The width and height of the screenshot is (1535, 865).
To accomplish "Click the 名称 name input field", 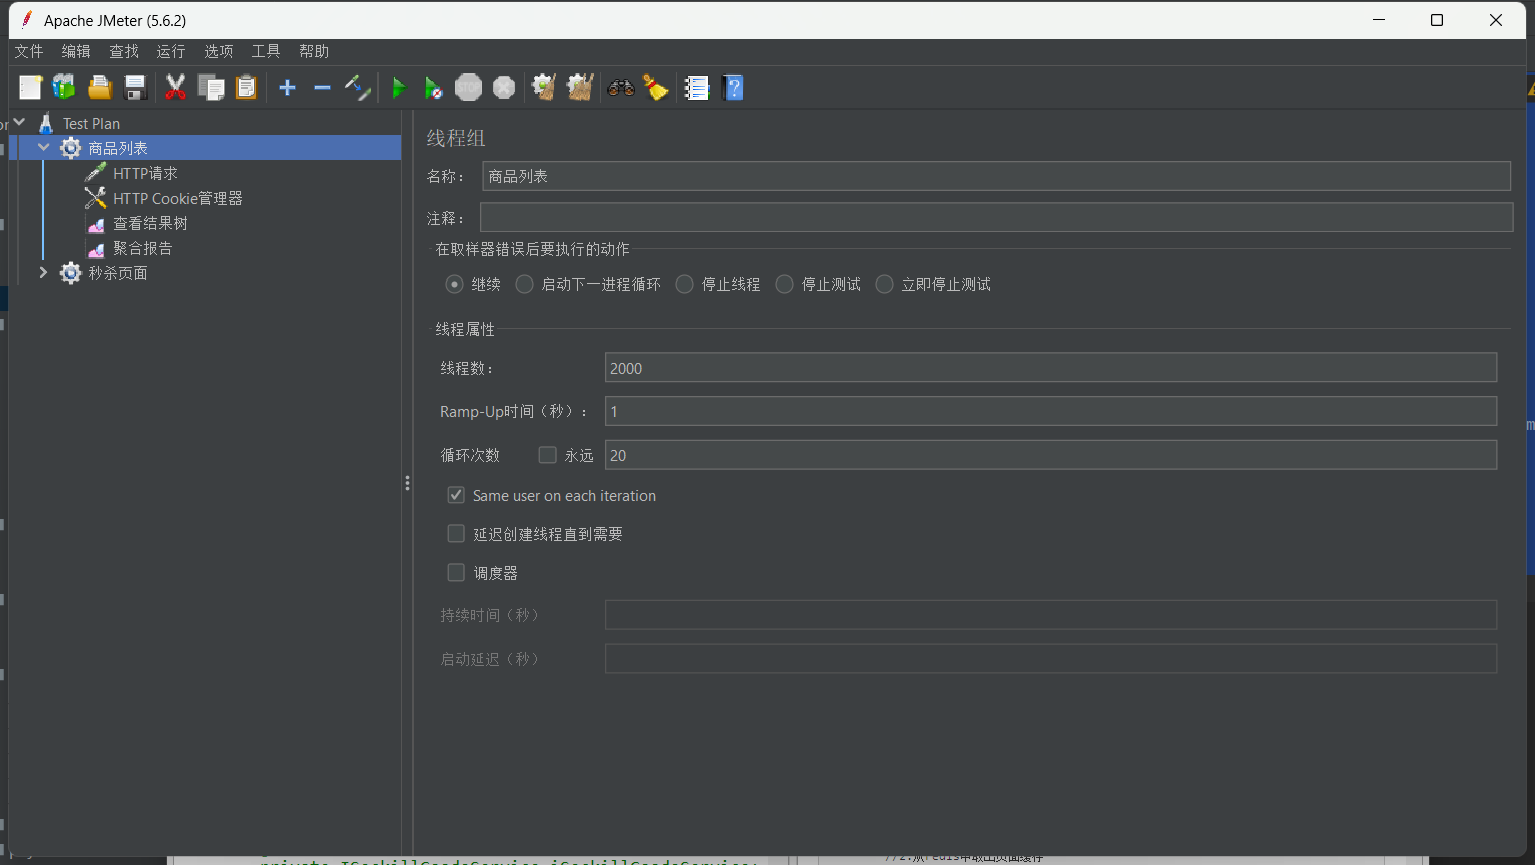I will (x=996, y=176).
